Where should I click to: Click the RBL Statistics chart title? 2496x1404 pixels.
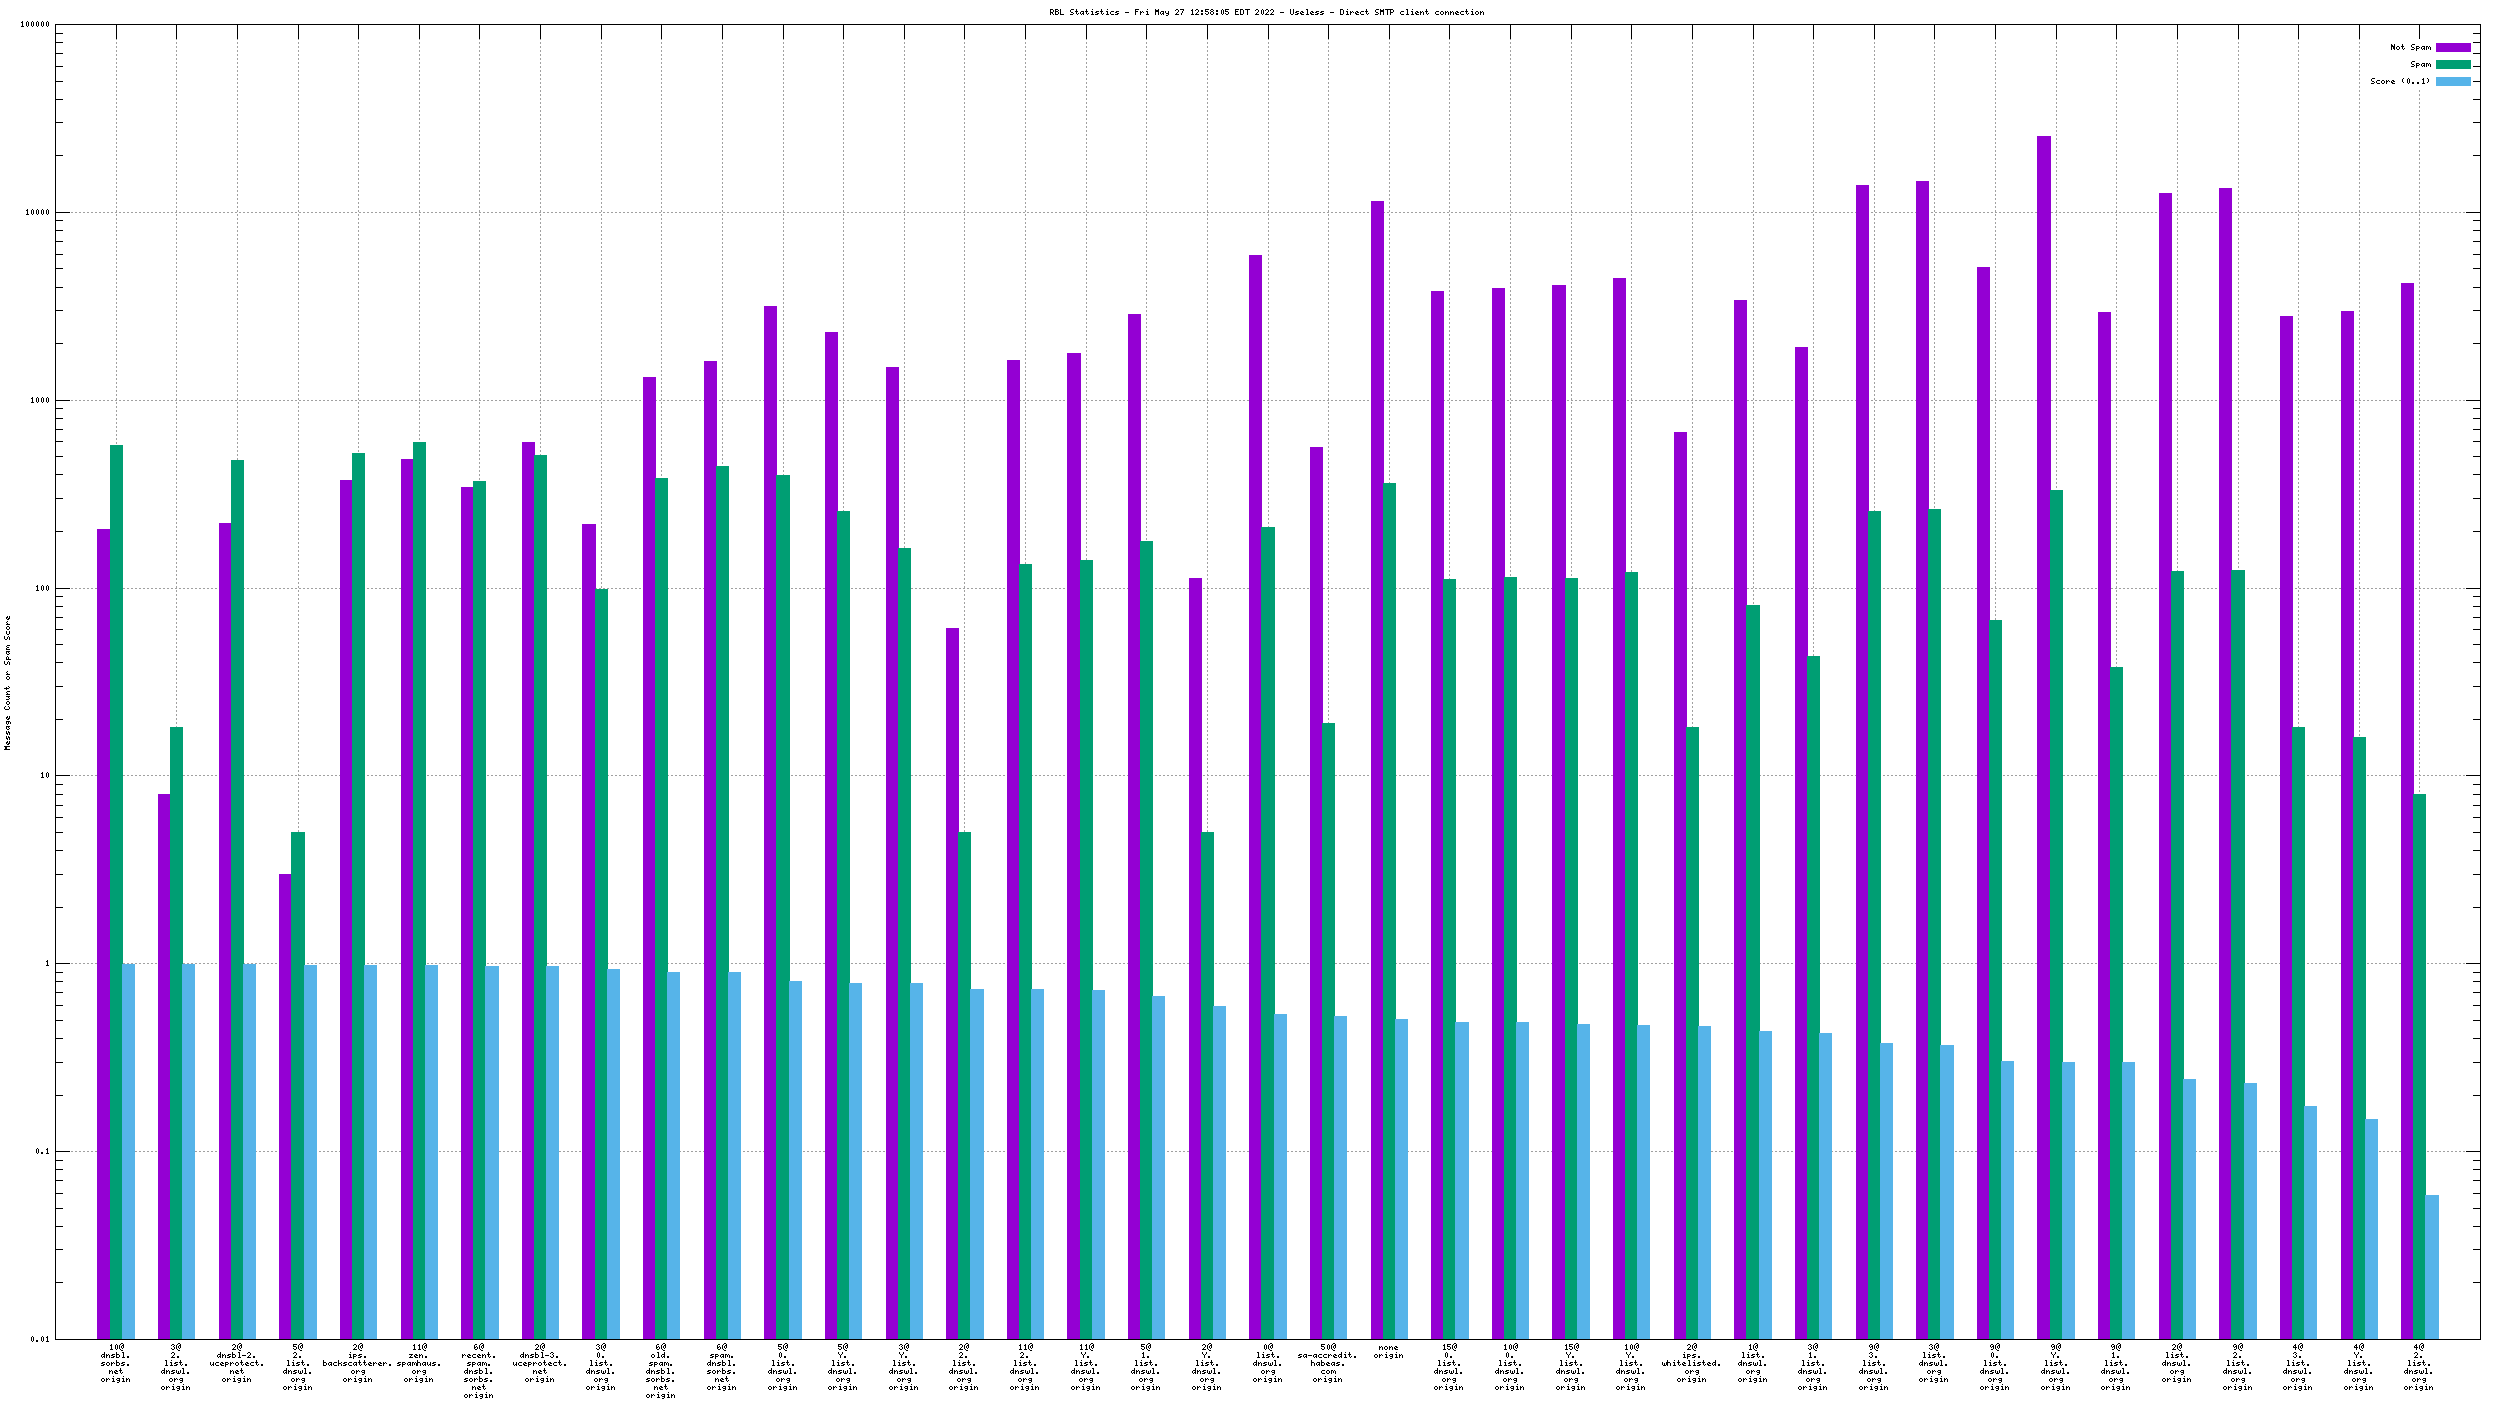point(1266,12)
